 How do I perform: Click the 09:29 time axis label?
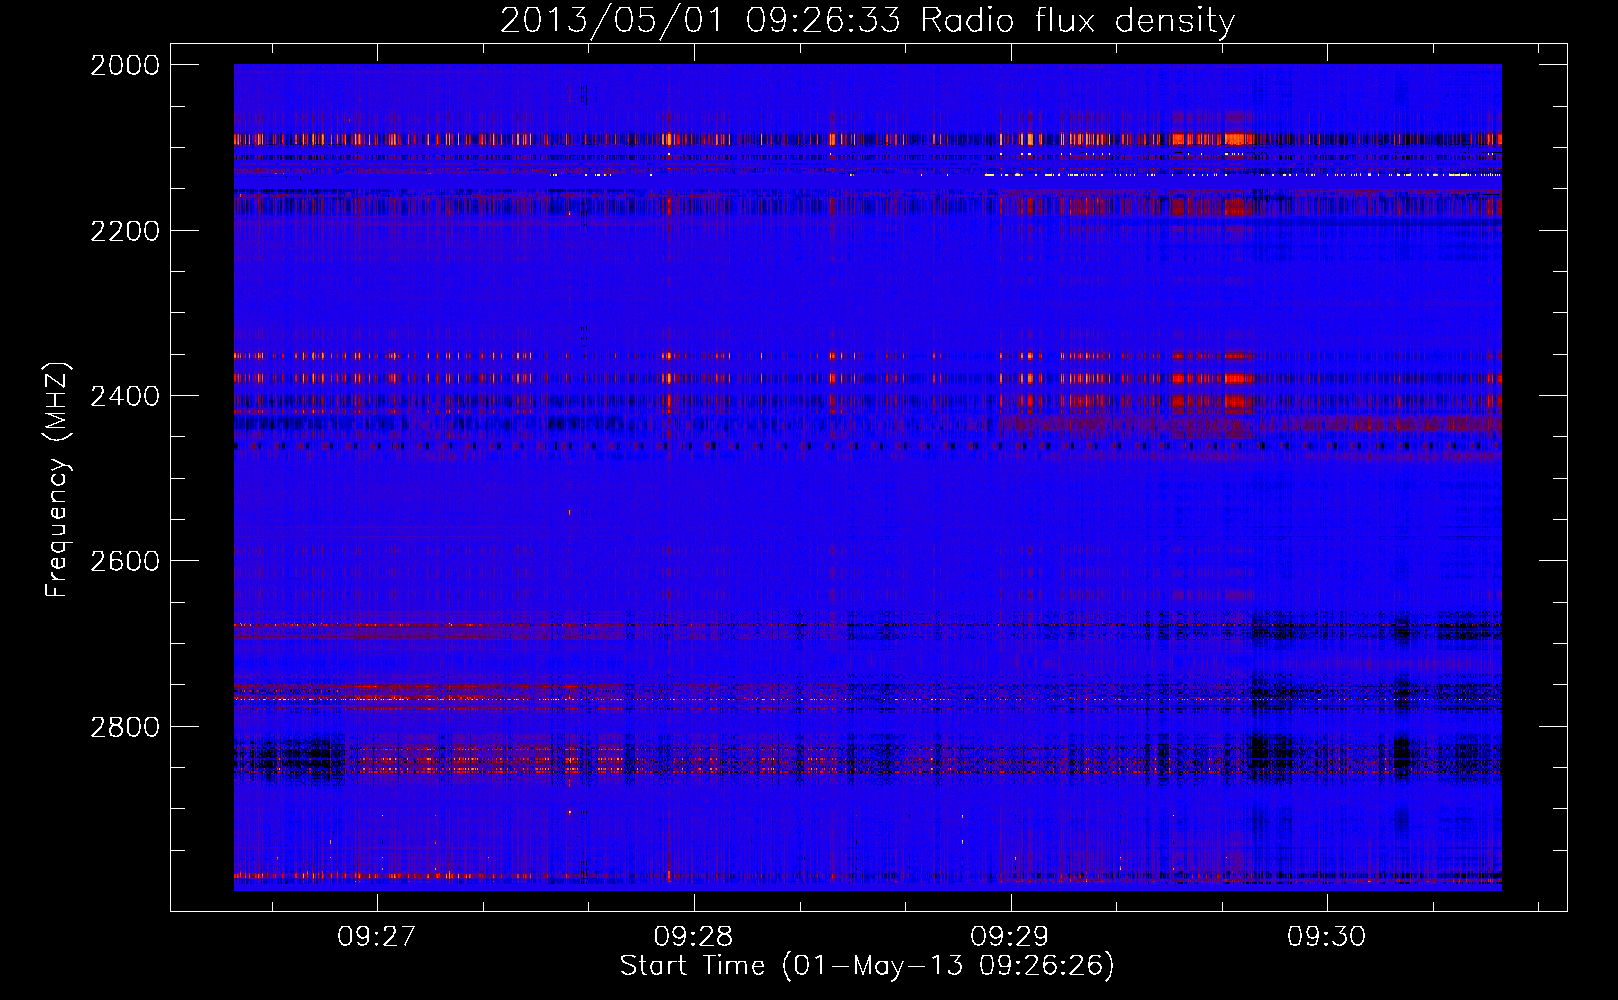[x=1010, y=937]
